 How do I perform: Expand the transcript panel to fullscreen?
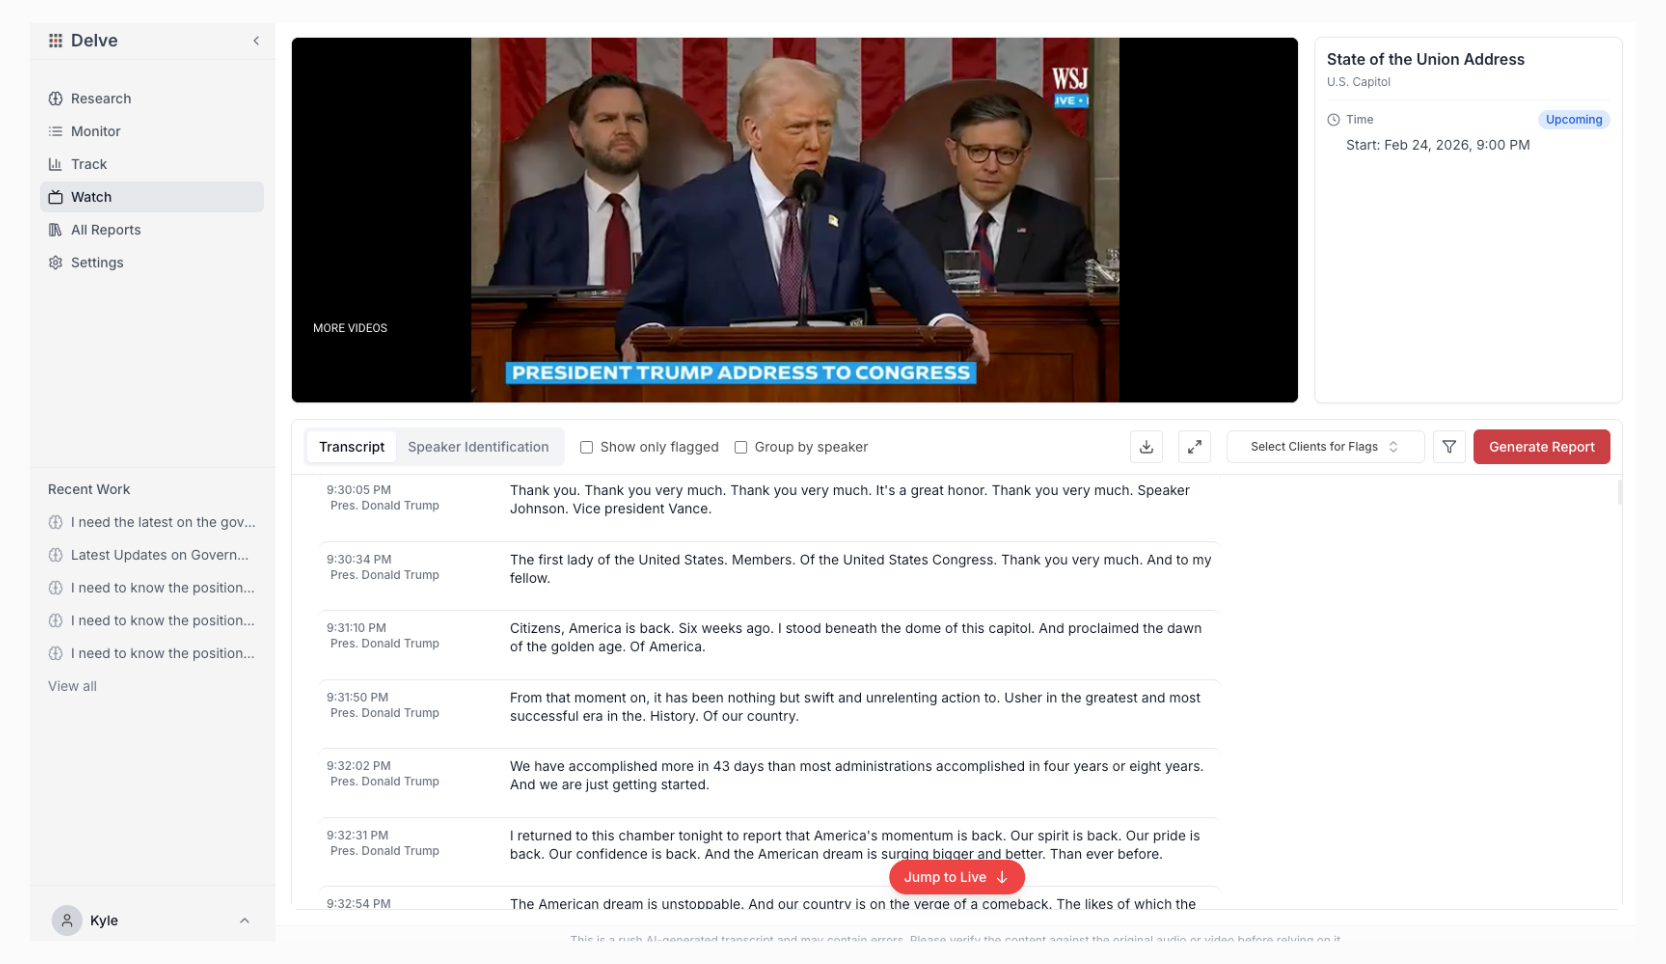tap(1194, 447)
